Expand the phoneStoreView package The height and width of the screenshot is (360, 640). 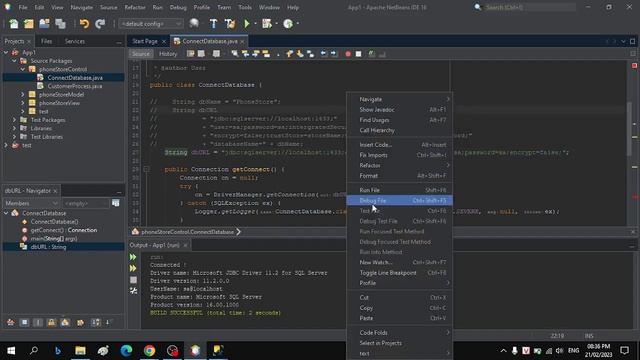pos(23,103)
